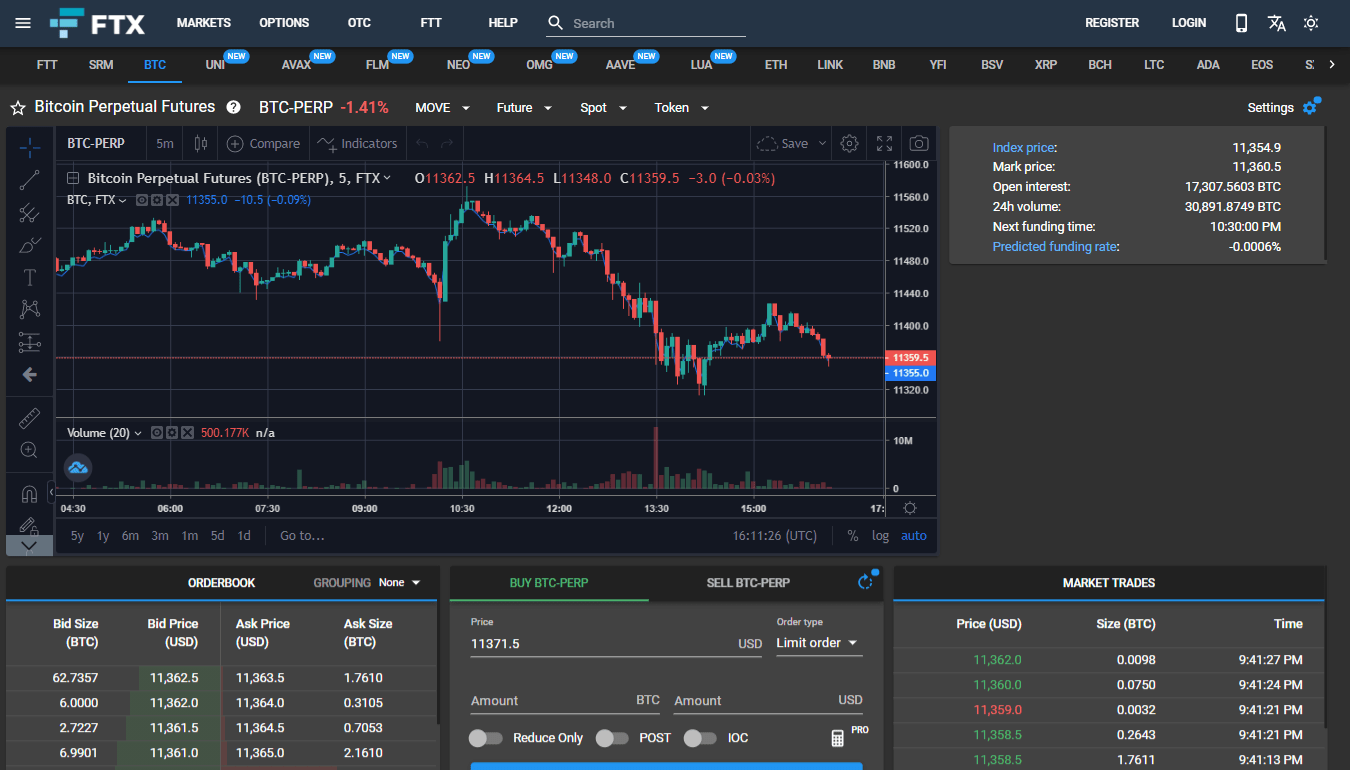The image size is (1350, 770).
Task: Expand more drawing tools chevron at sidebar bottom
Action: pos(30,546)
